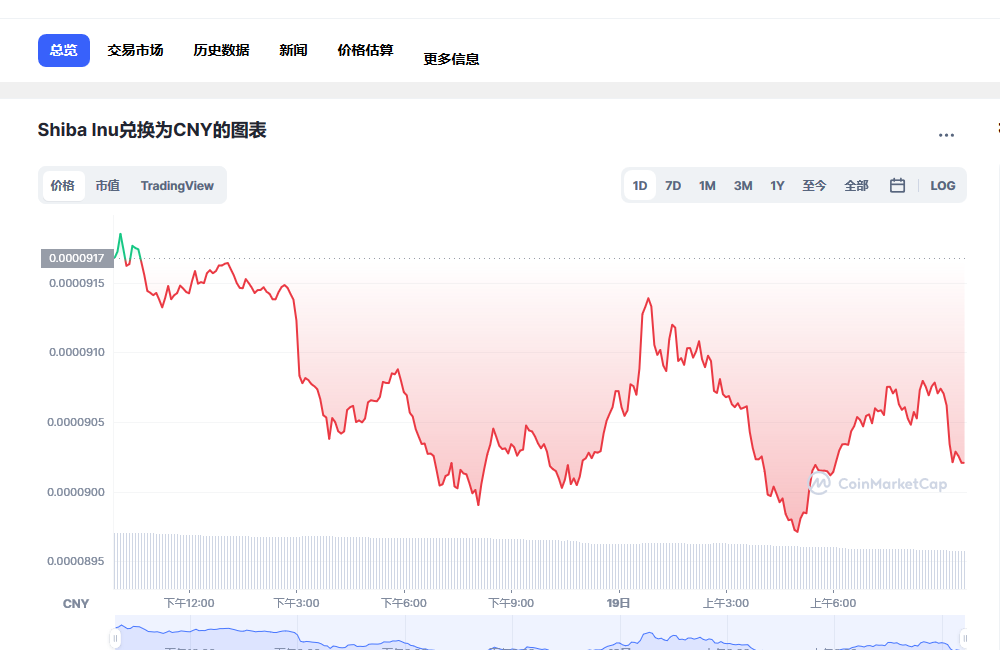Click the 下午6:00 time label
The width and height of the screenshot is (1000, 650).
404,603
